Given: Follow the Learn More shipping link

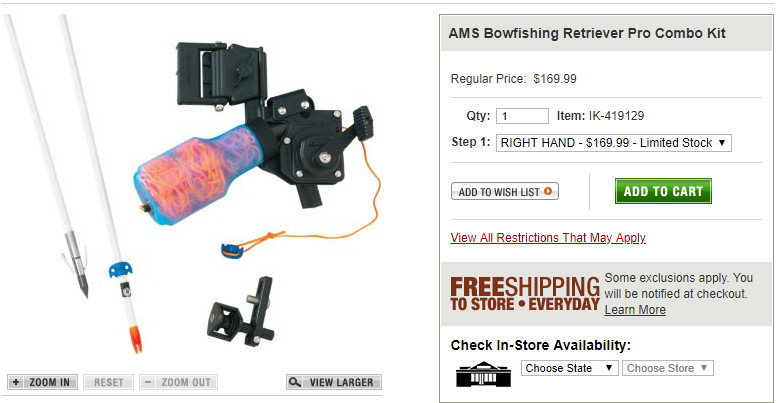Looking at the screenshot, I should click(x=635, y=310).
